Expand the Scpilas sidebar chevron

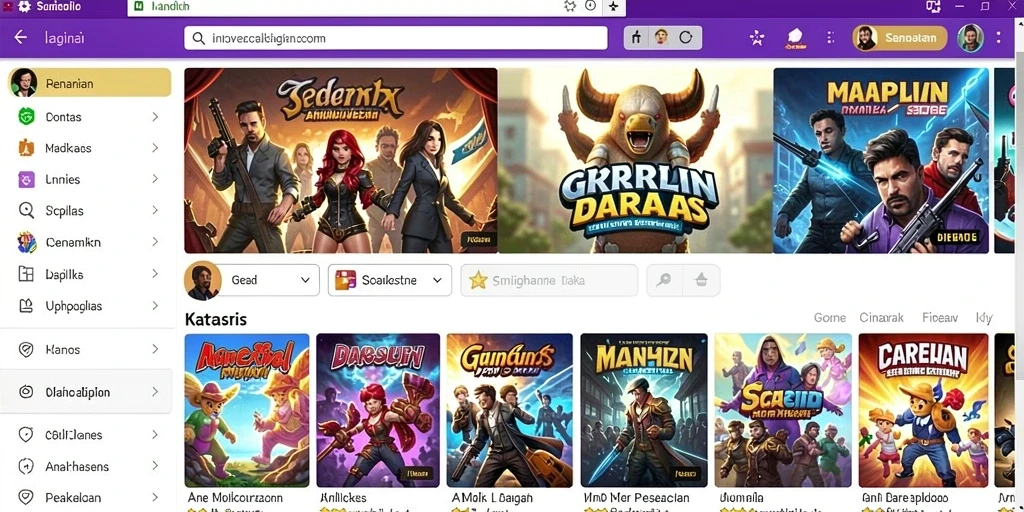(155, 210)
